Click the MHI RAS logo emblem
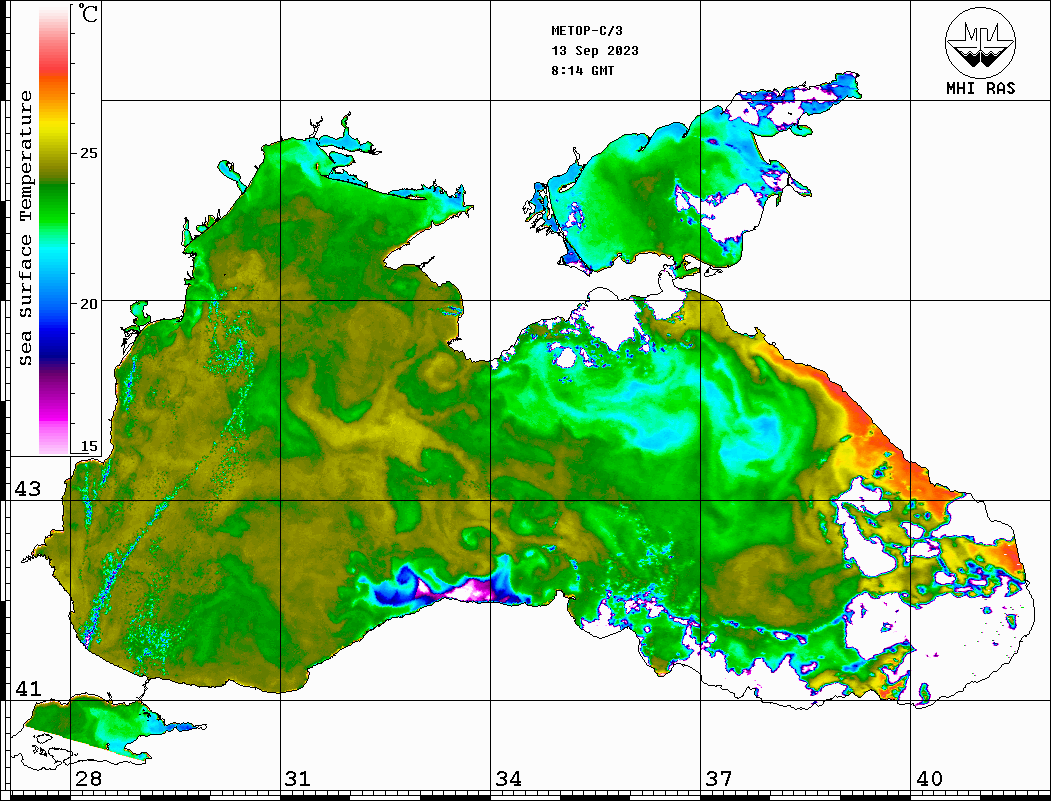Image resolution: width=1051 pixels, height=801 pixels. pos(981,42)
